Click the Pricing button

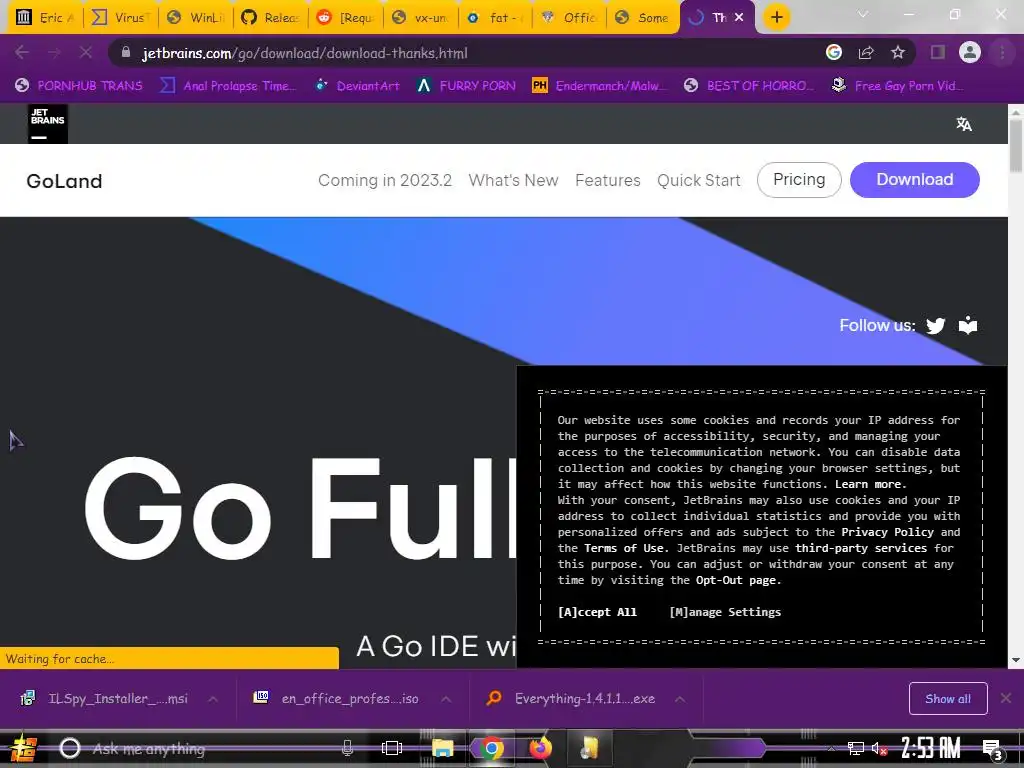coord(799,180)
